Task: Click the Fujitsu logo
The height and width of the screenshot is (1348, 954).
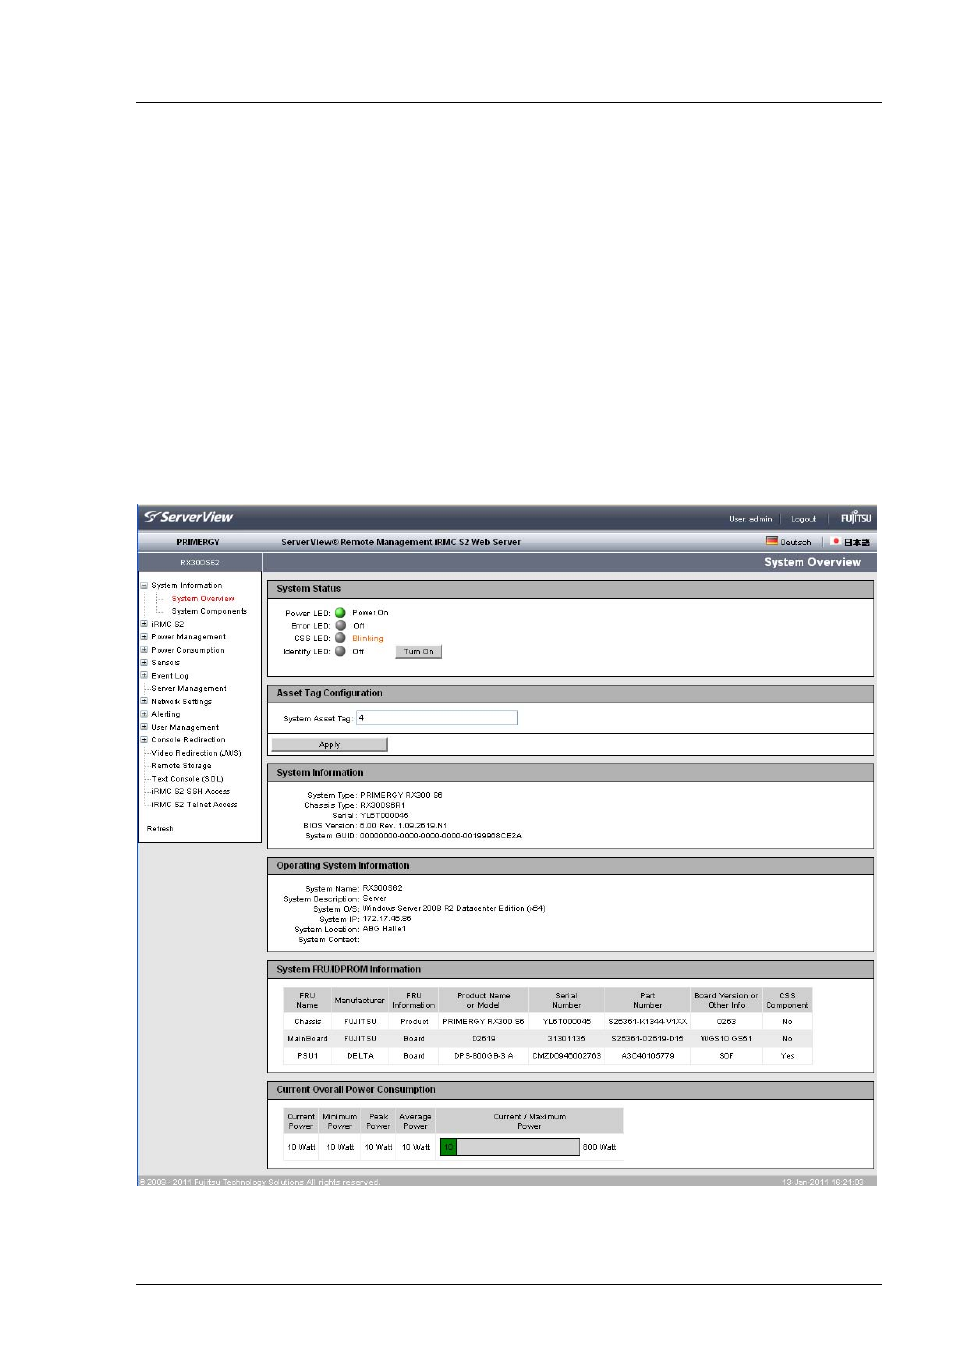Action: coord(856,518)
